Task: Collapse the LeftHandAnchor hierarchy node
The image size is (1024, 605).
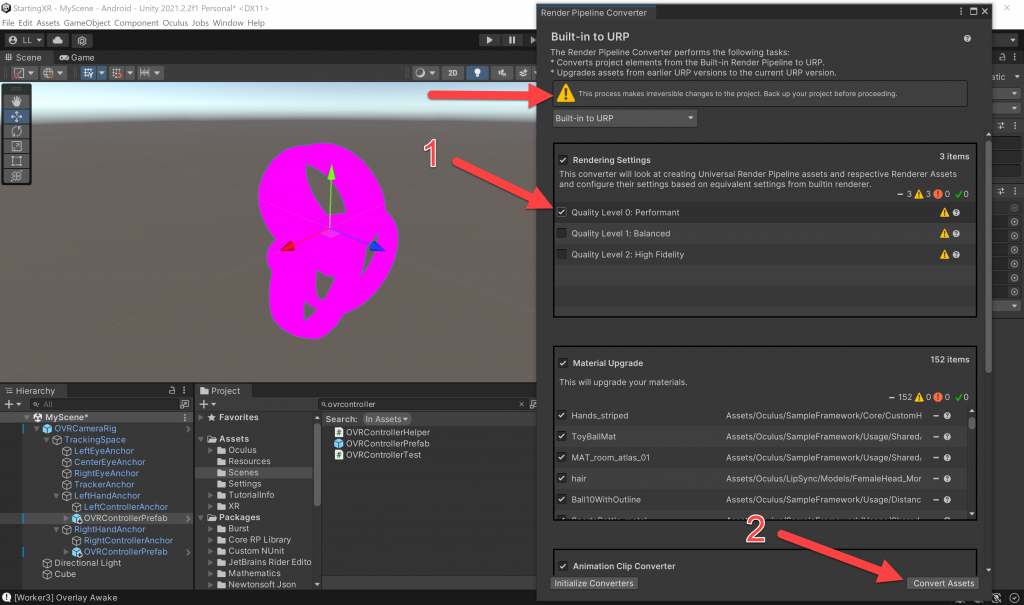Action: click(x=57, y=496)
